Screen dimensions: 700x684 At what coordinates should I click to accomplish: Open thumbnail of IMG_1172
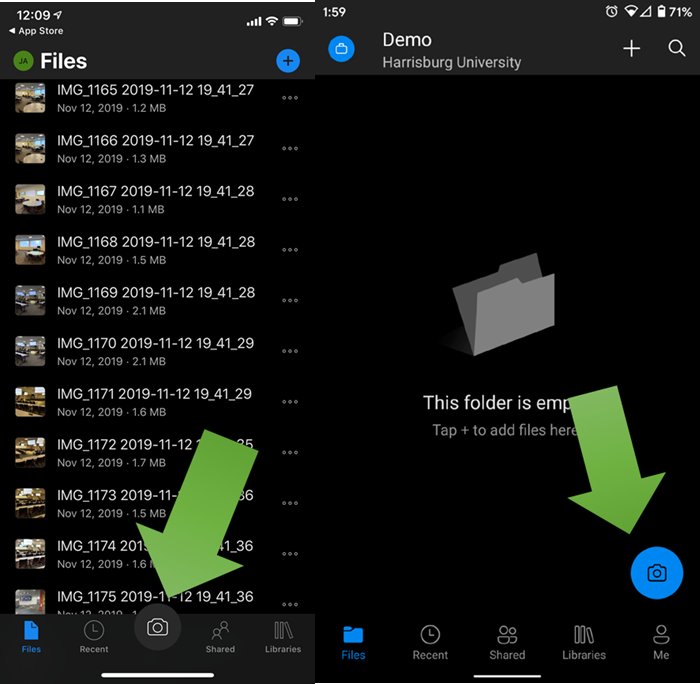click(x=30, y=452)
